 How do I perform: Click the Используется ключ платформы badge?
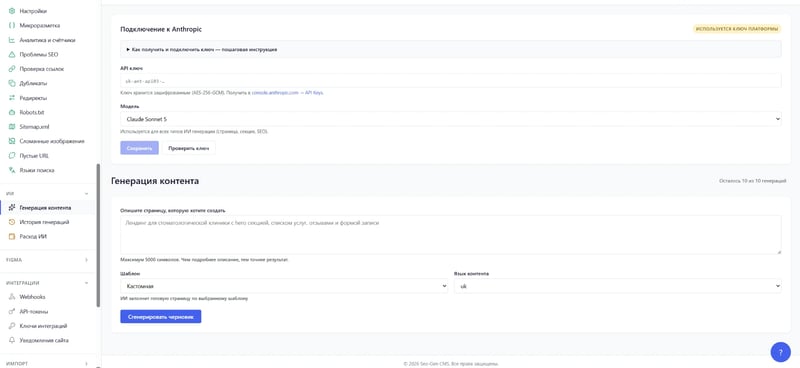[737, 29]
